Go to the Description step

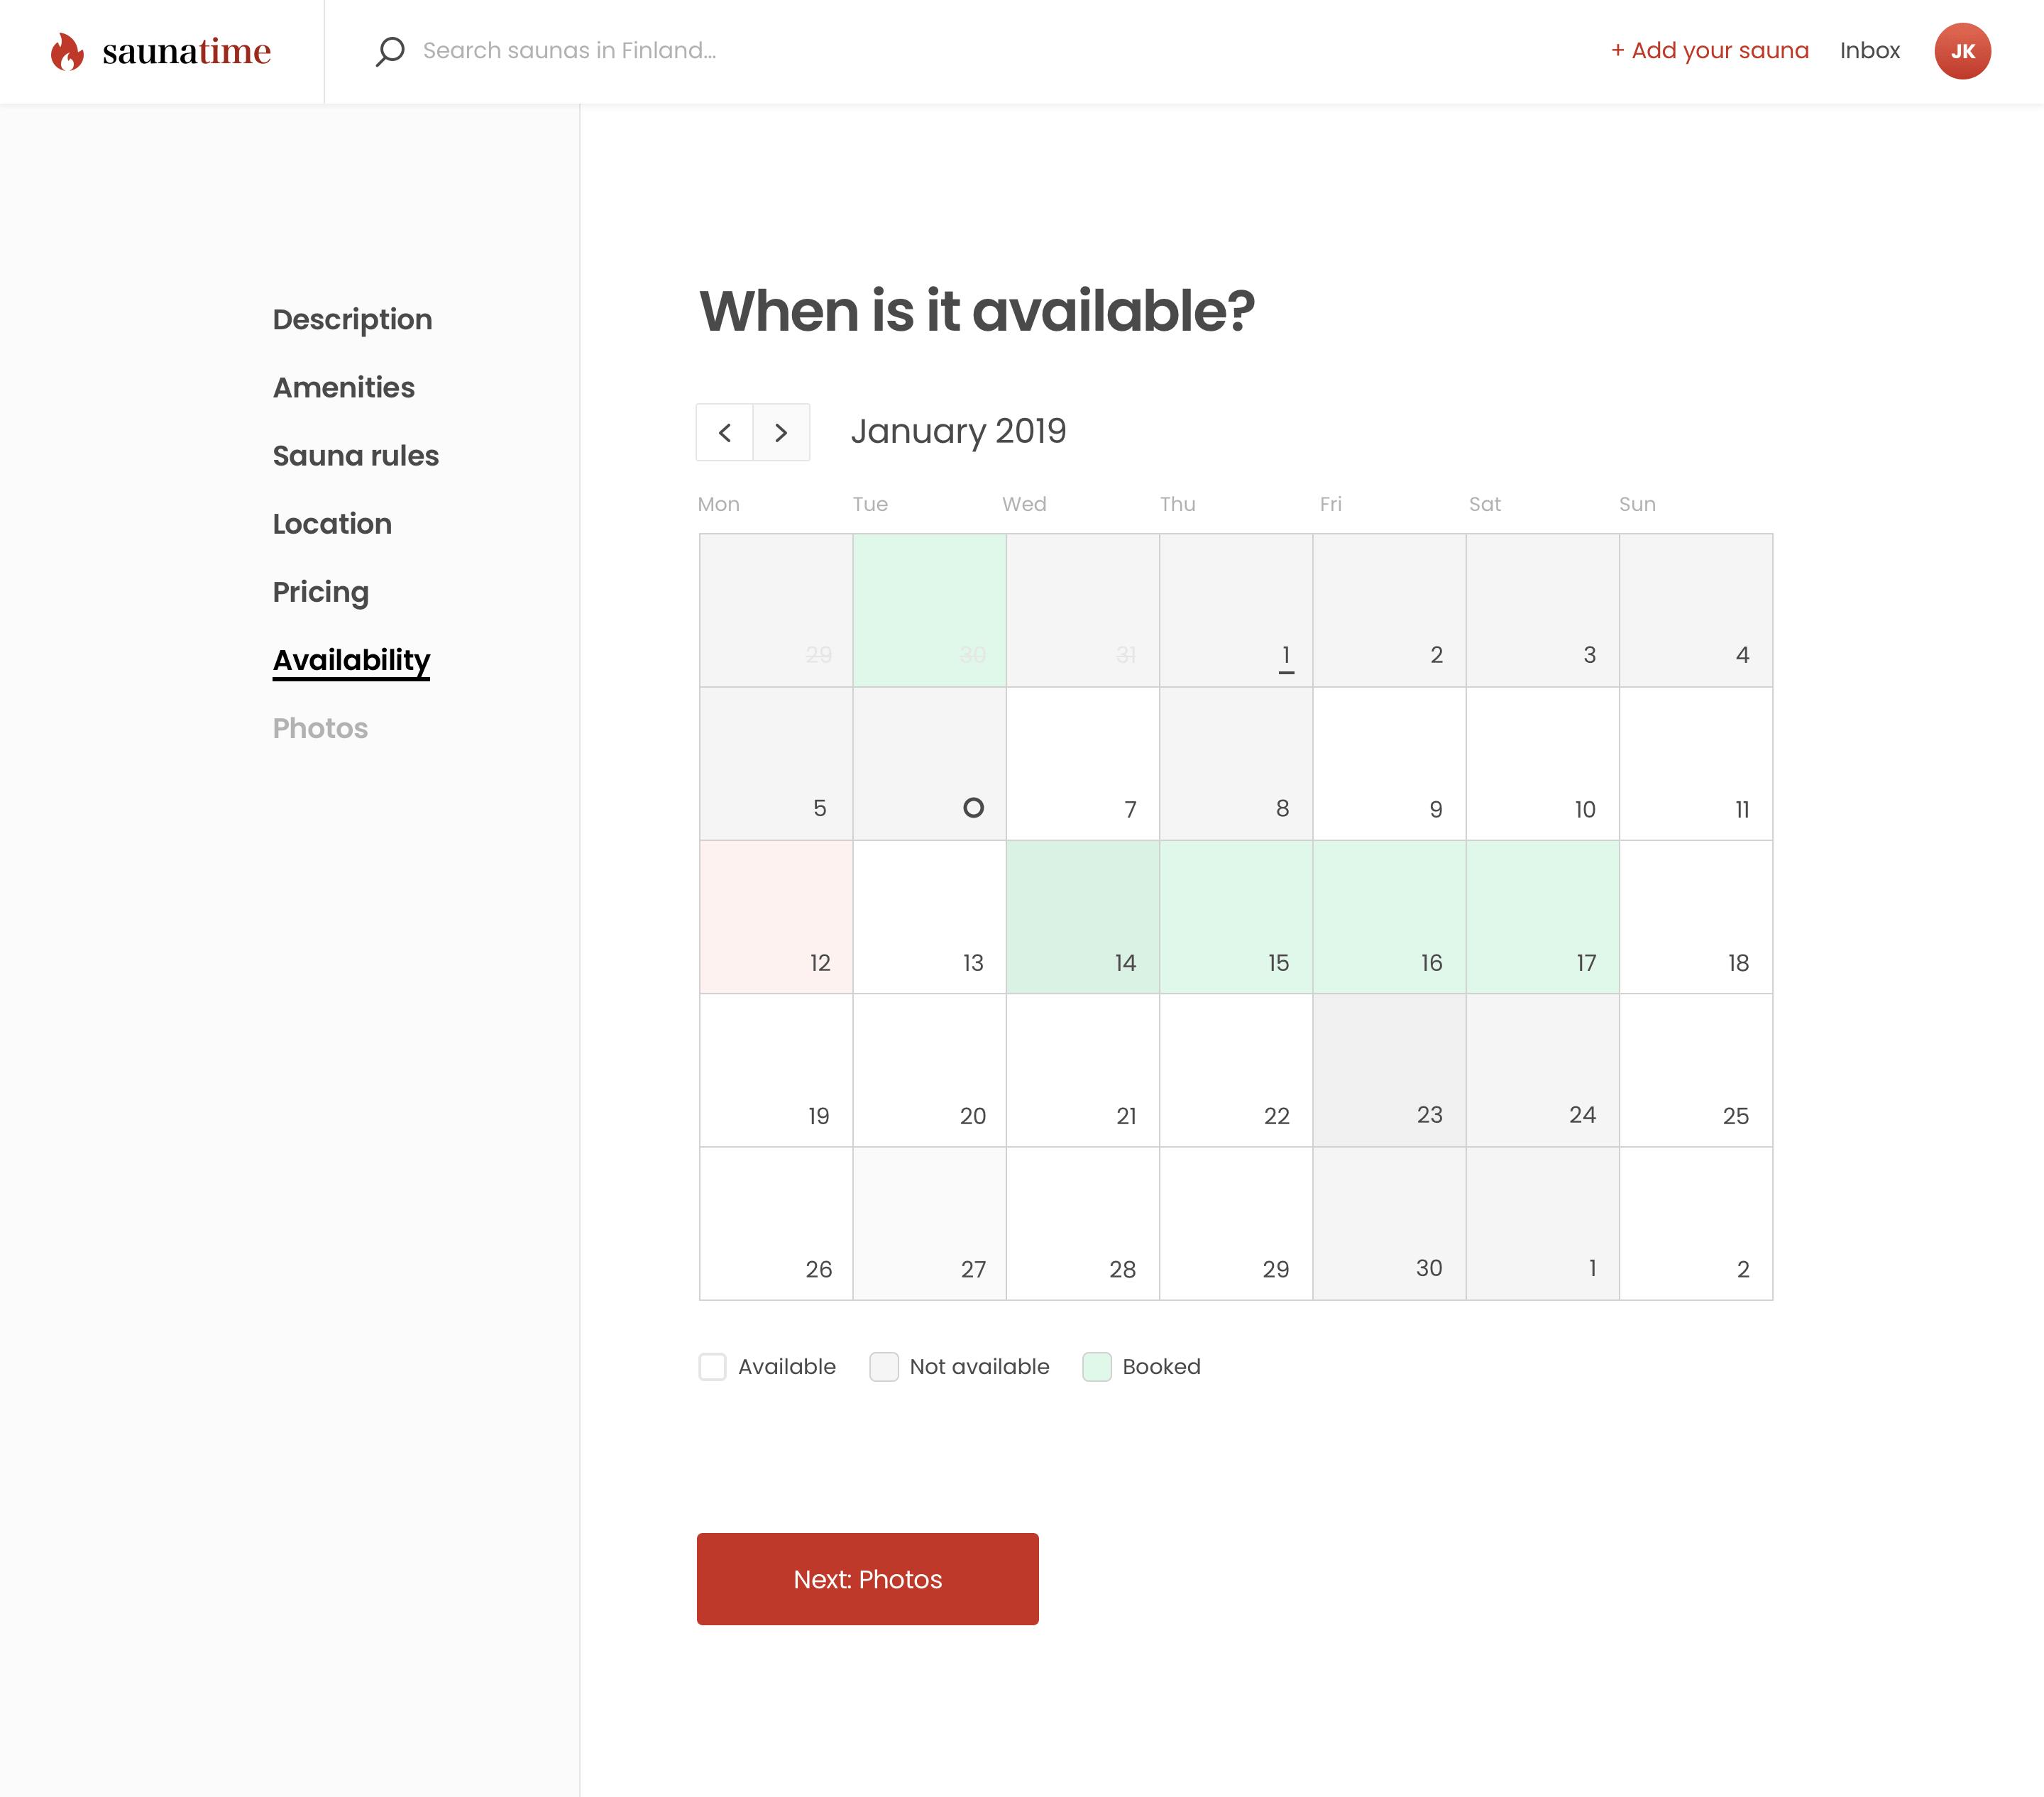(352, 319)
